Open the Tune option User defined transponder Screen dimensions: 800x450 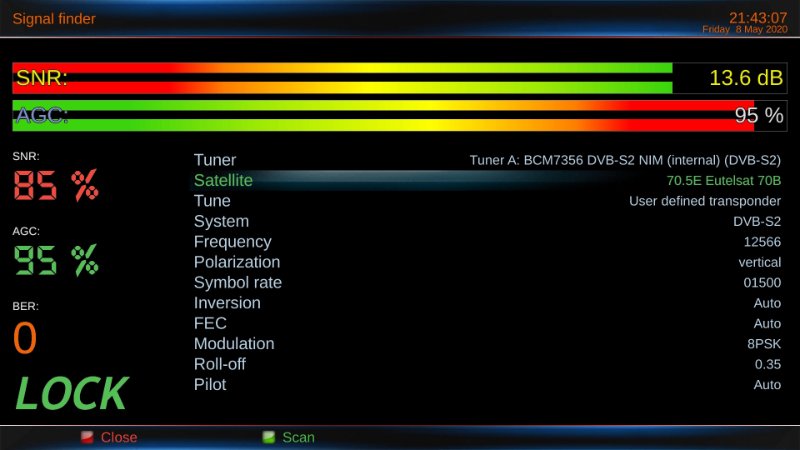tap(487, 201)
